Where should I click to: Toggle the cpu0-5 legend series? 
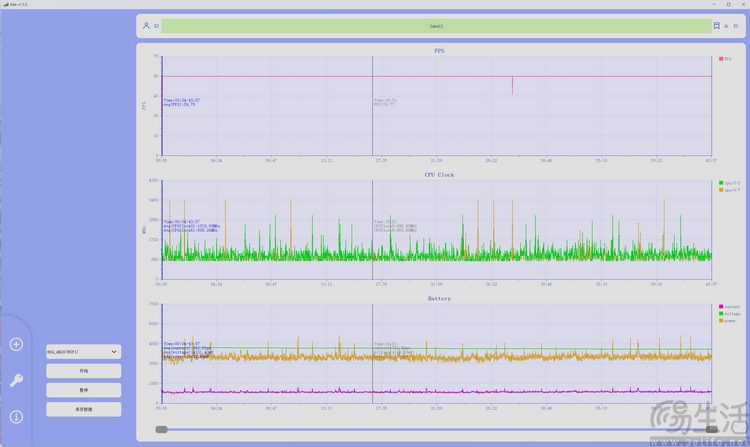click(730, 183)
